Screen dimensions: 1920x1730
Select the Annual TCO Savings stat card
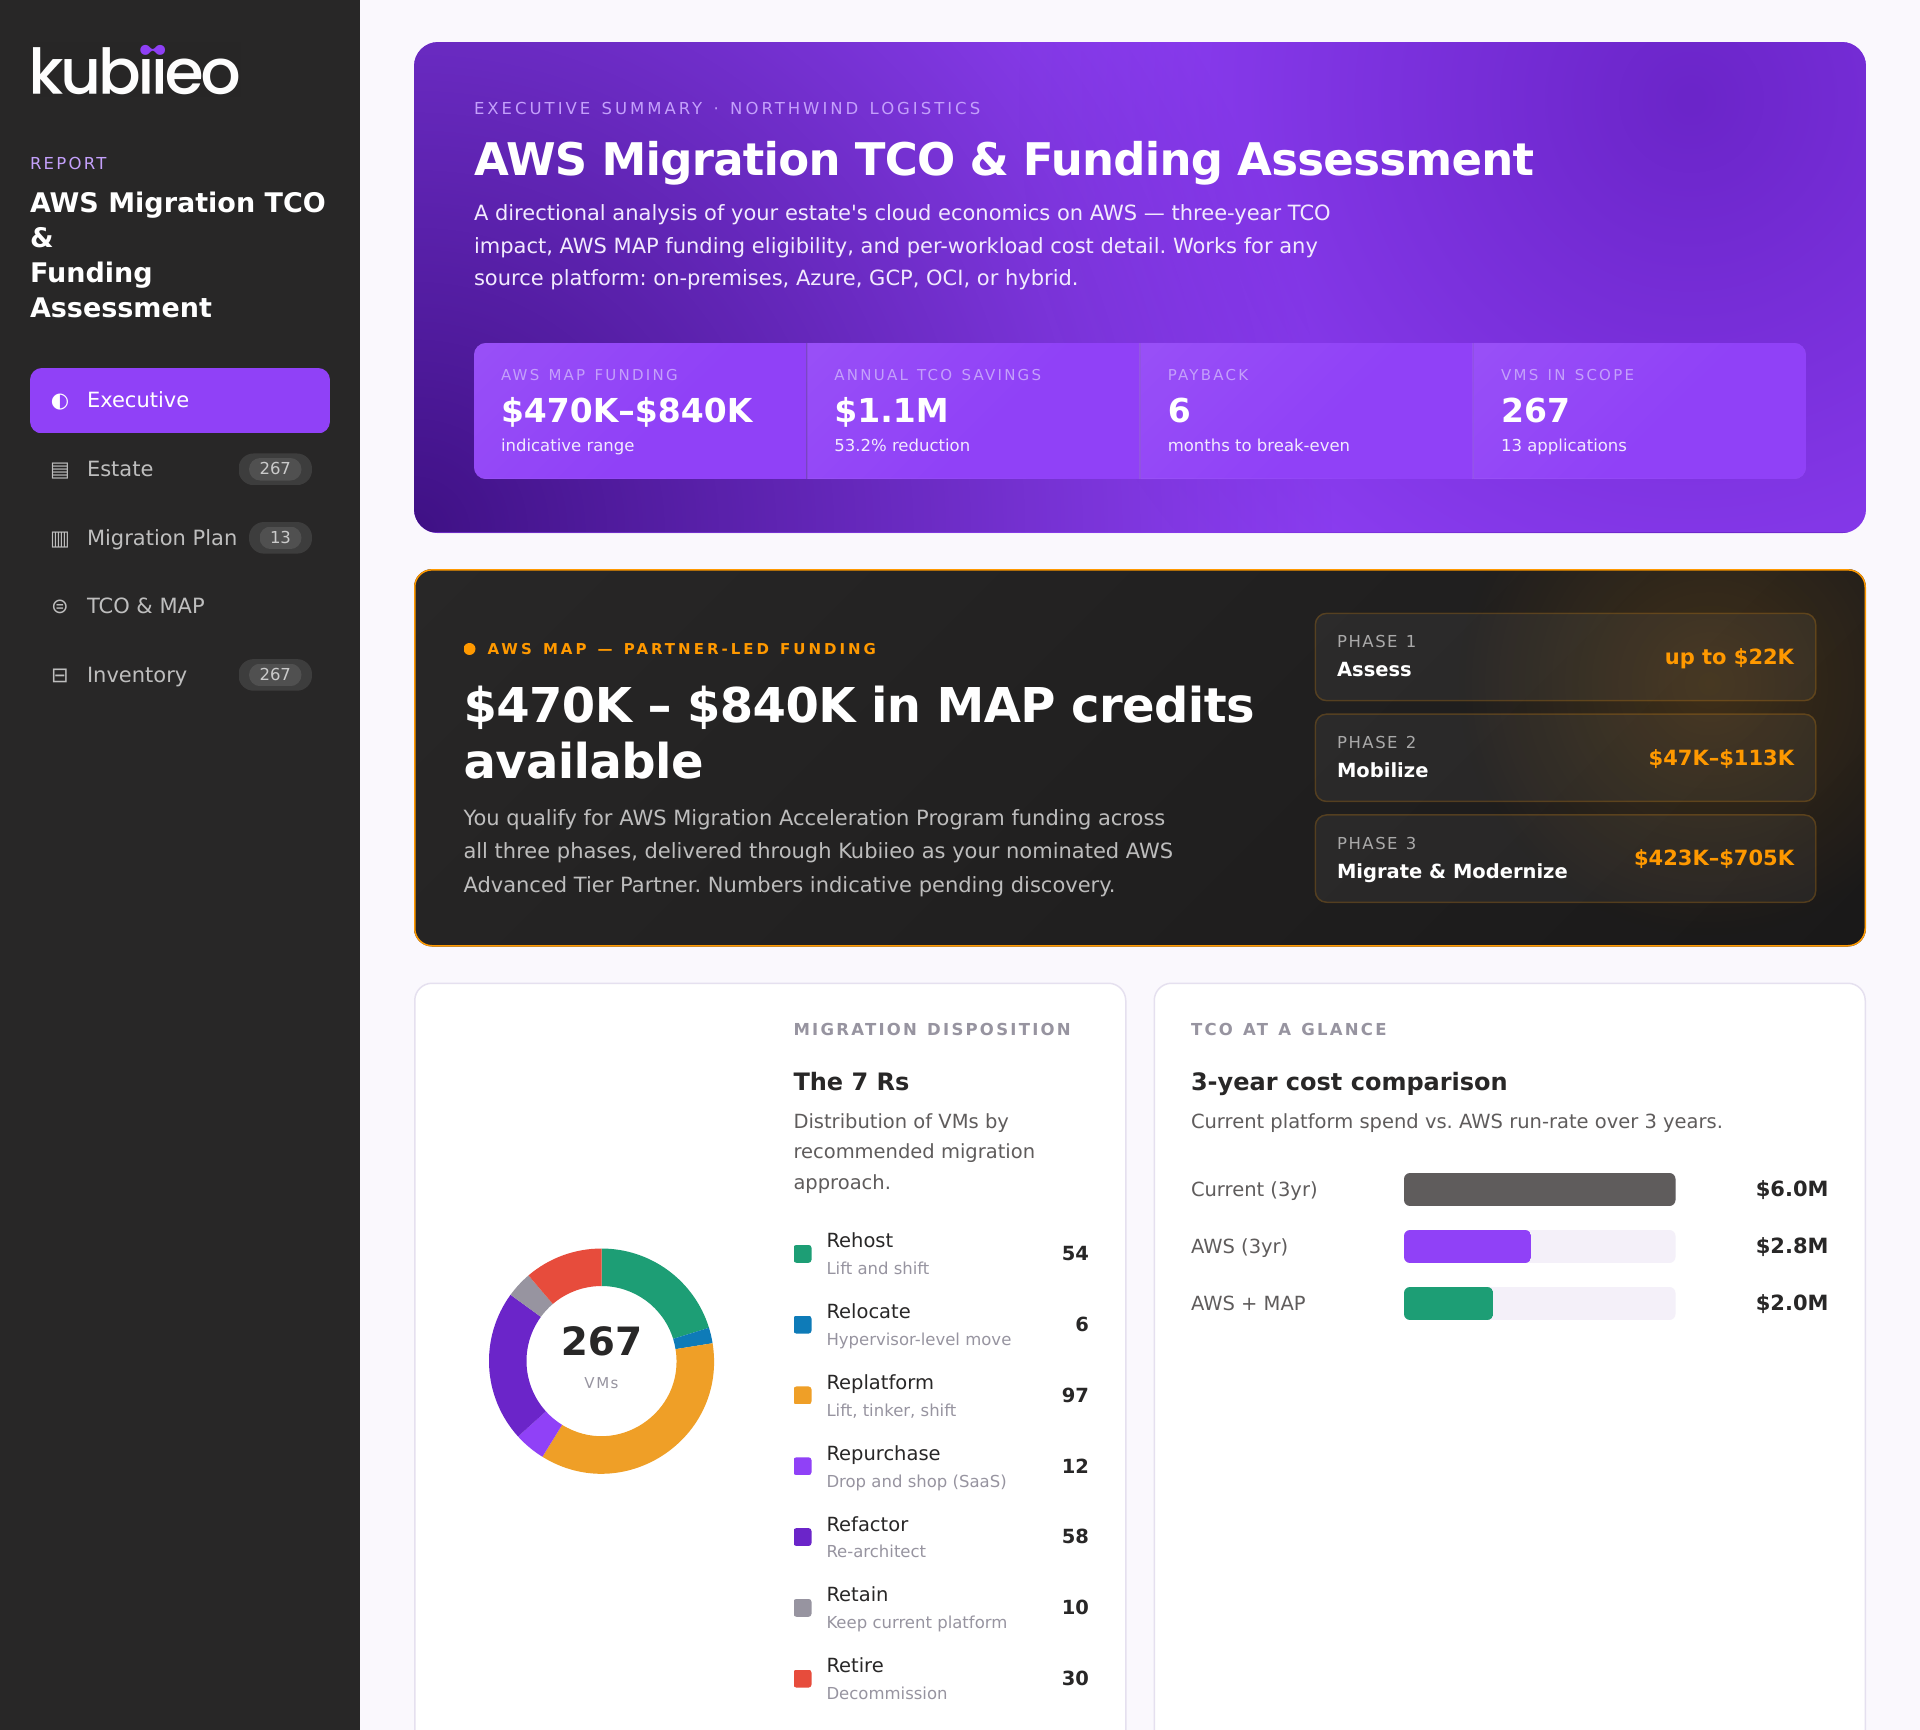coord(973,411)
